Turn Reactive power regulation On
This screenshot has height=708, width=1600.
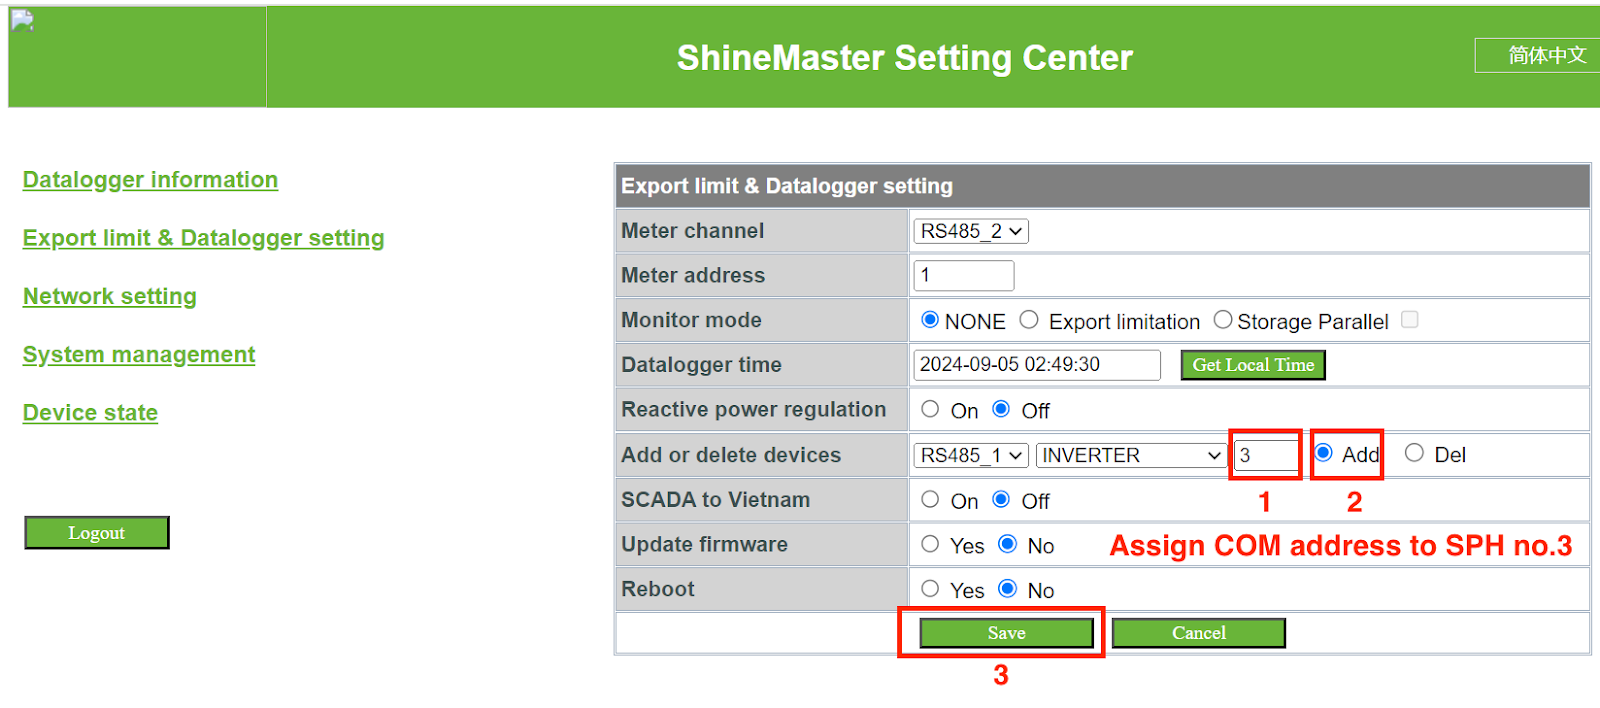(x=930, y=409)
